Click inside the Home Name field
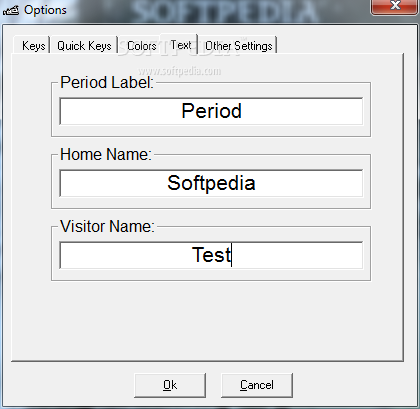 pos(211,183)
